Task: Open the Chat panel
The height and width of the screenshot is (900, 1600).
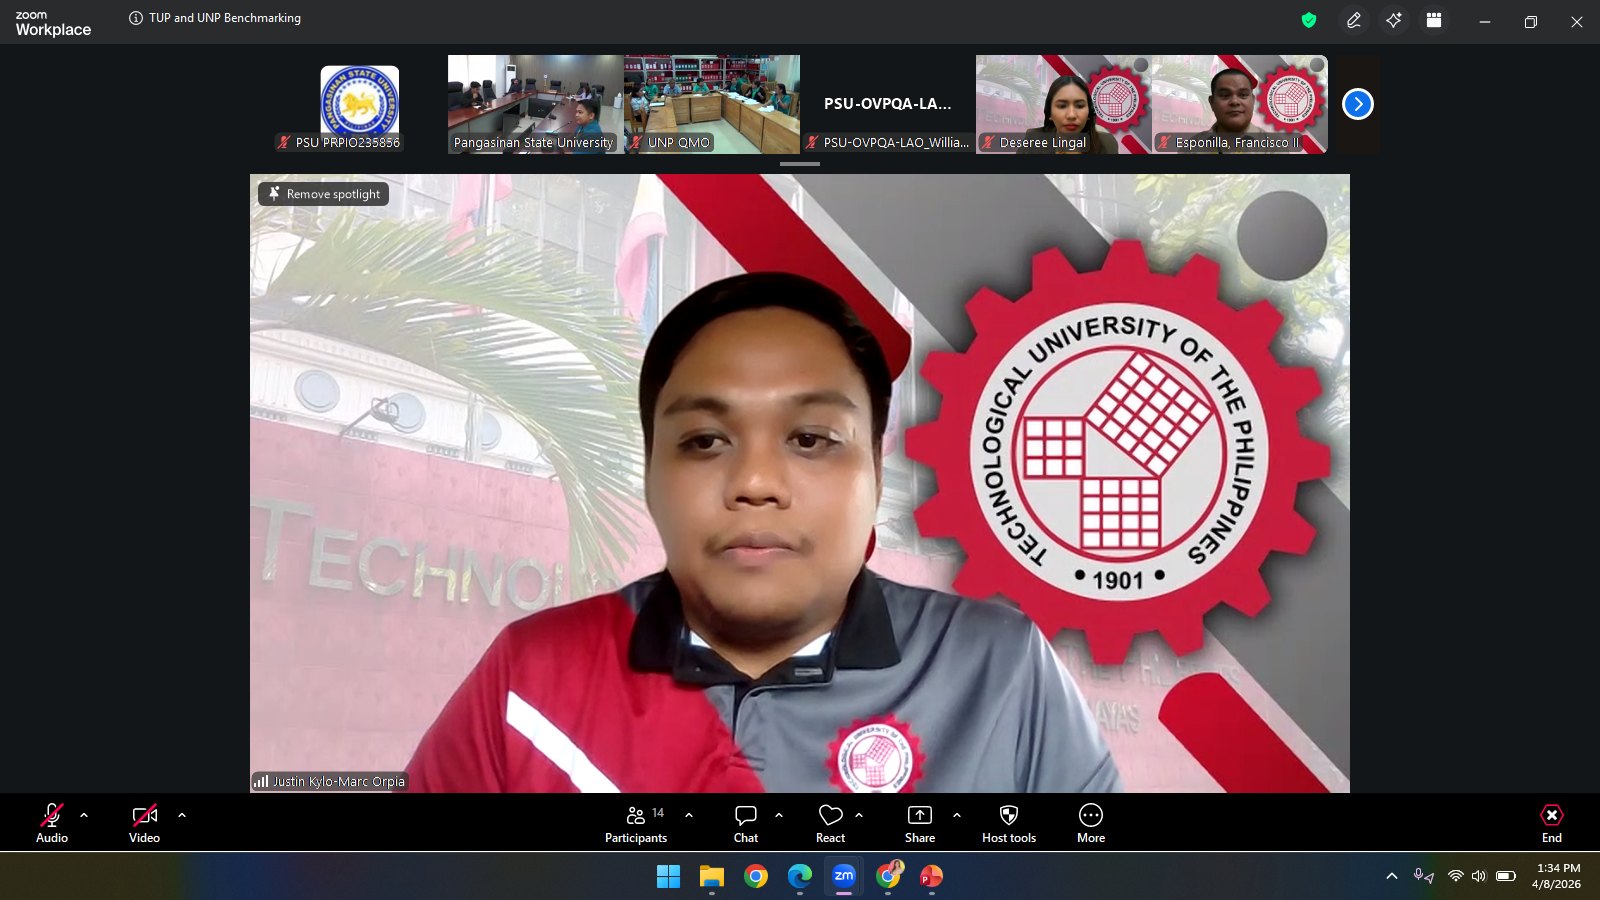Action: (745, 824)
